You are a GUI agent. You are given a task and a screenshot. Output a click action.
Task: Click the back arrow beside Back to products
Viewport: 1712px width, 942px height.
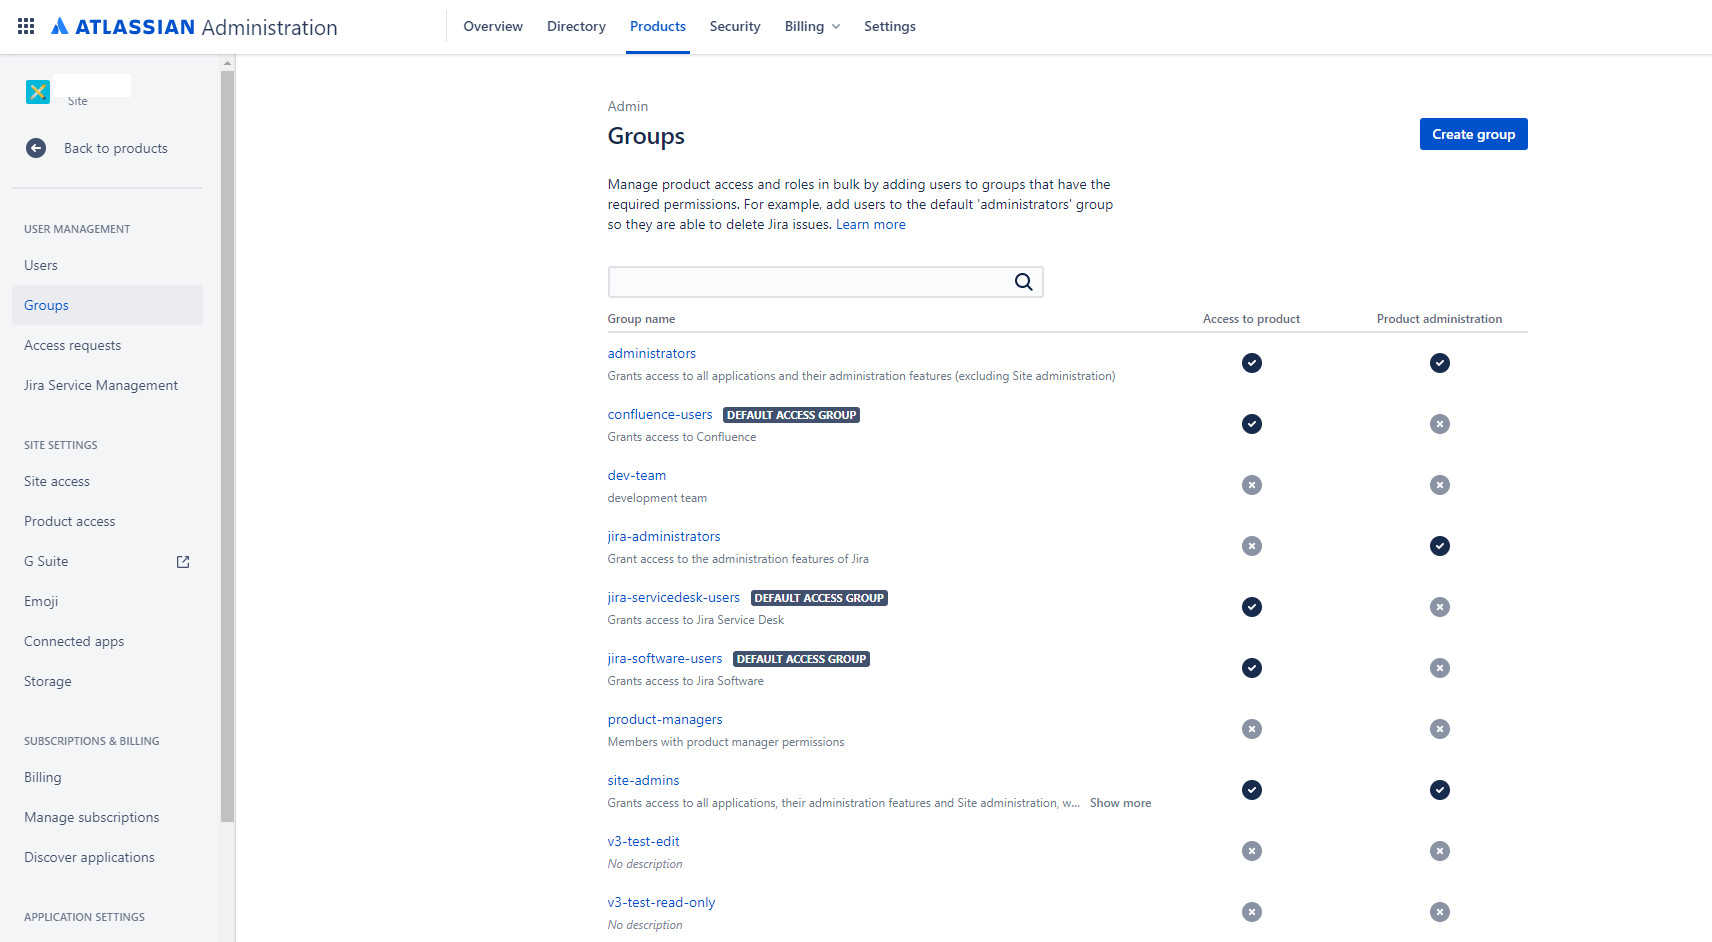(x=36, y=148)
